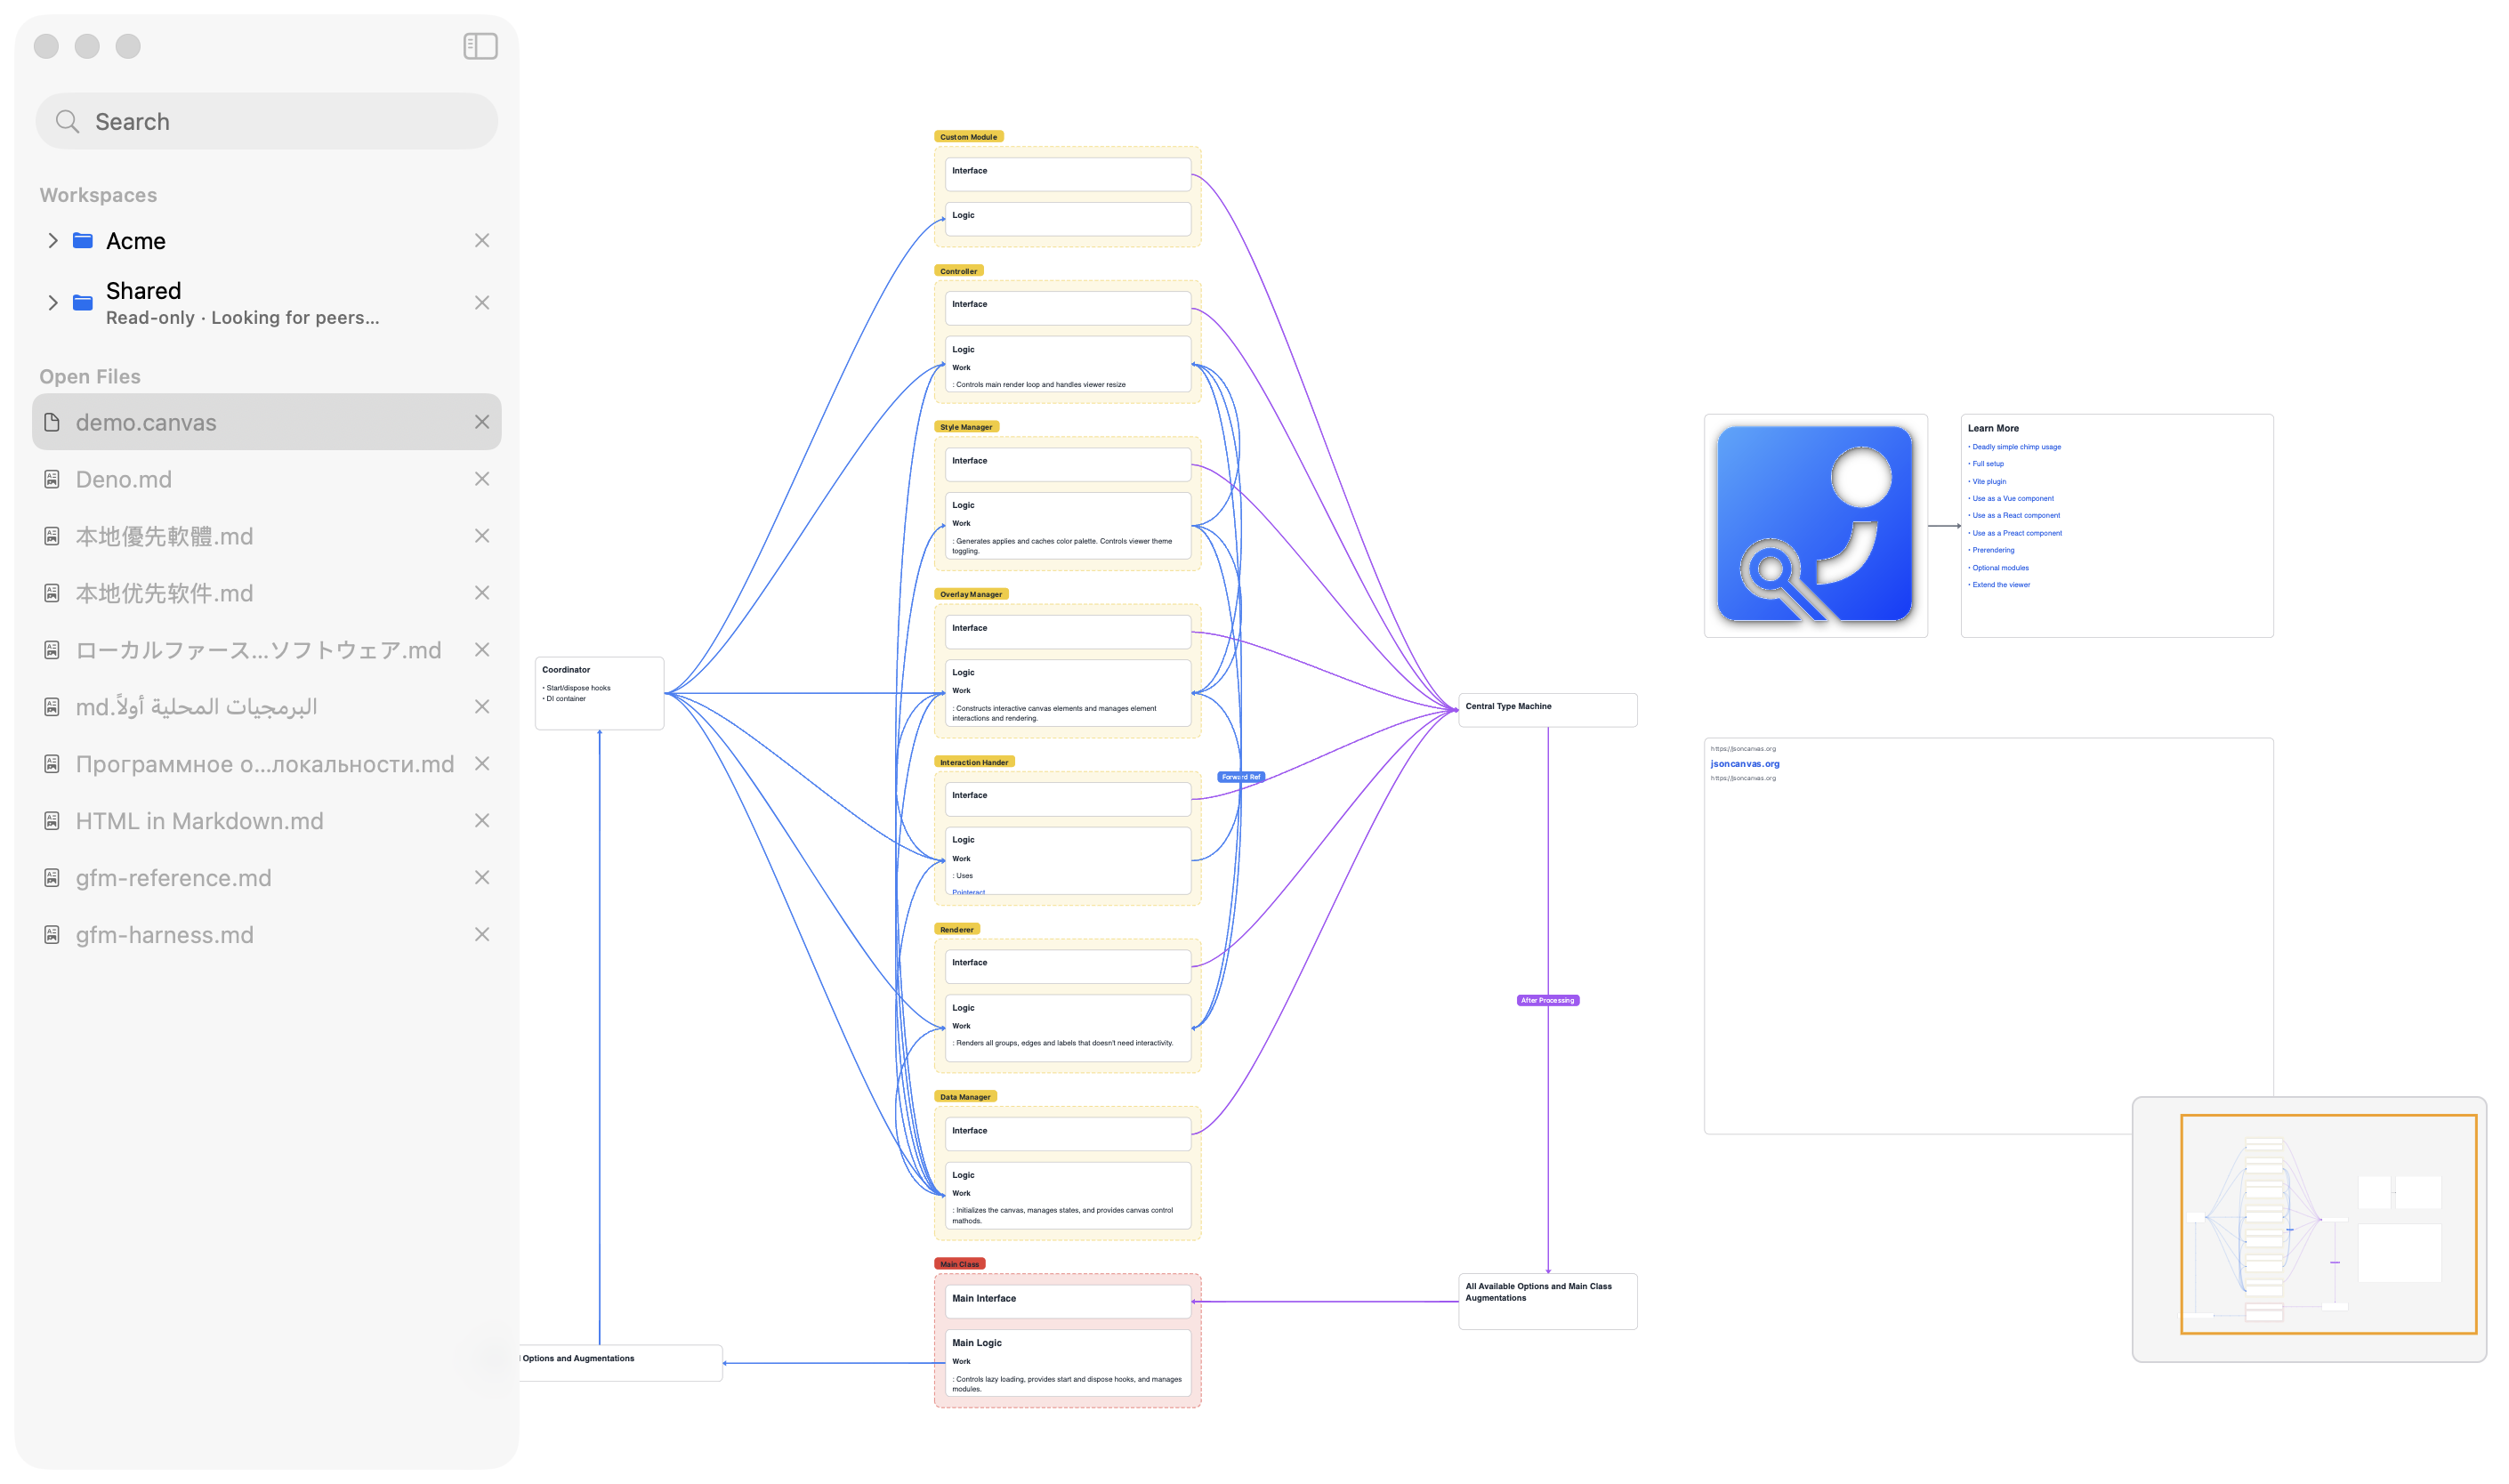Open Deno.md file
This screenshot has width=2509, height=1484.
[267, 479]
